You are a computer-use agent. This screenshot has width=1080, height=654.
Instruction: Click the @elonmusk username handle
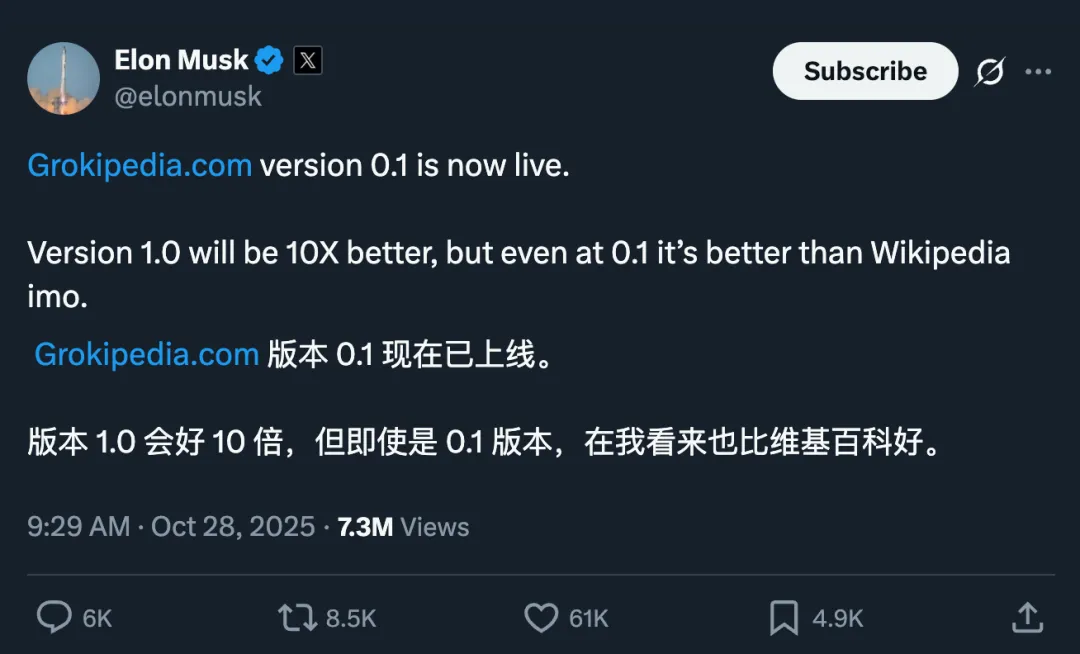(x=189, y=96)
